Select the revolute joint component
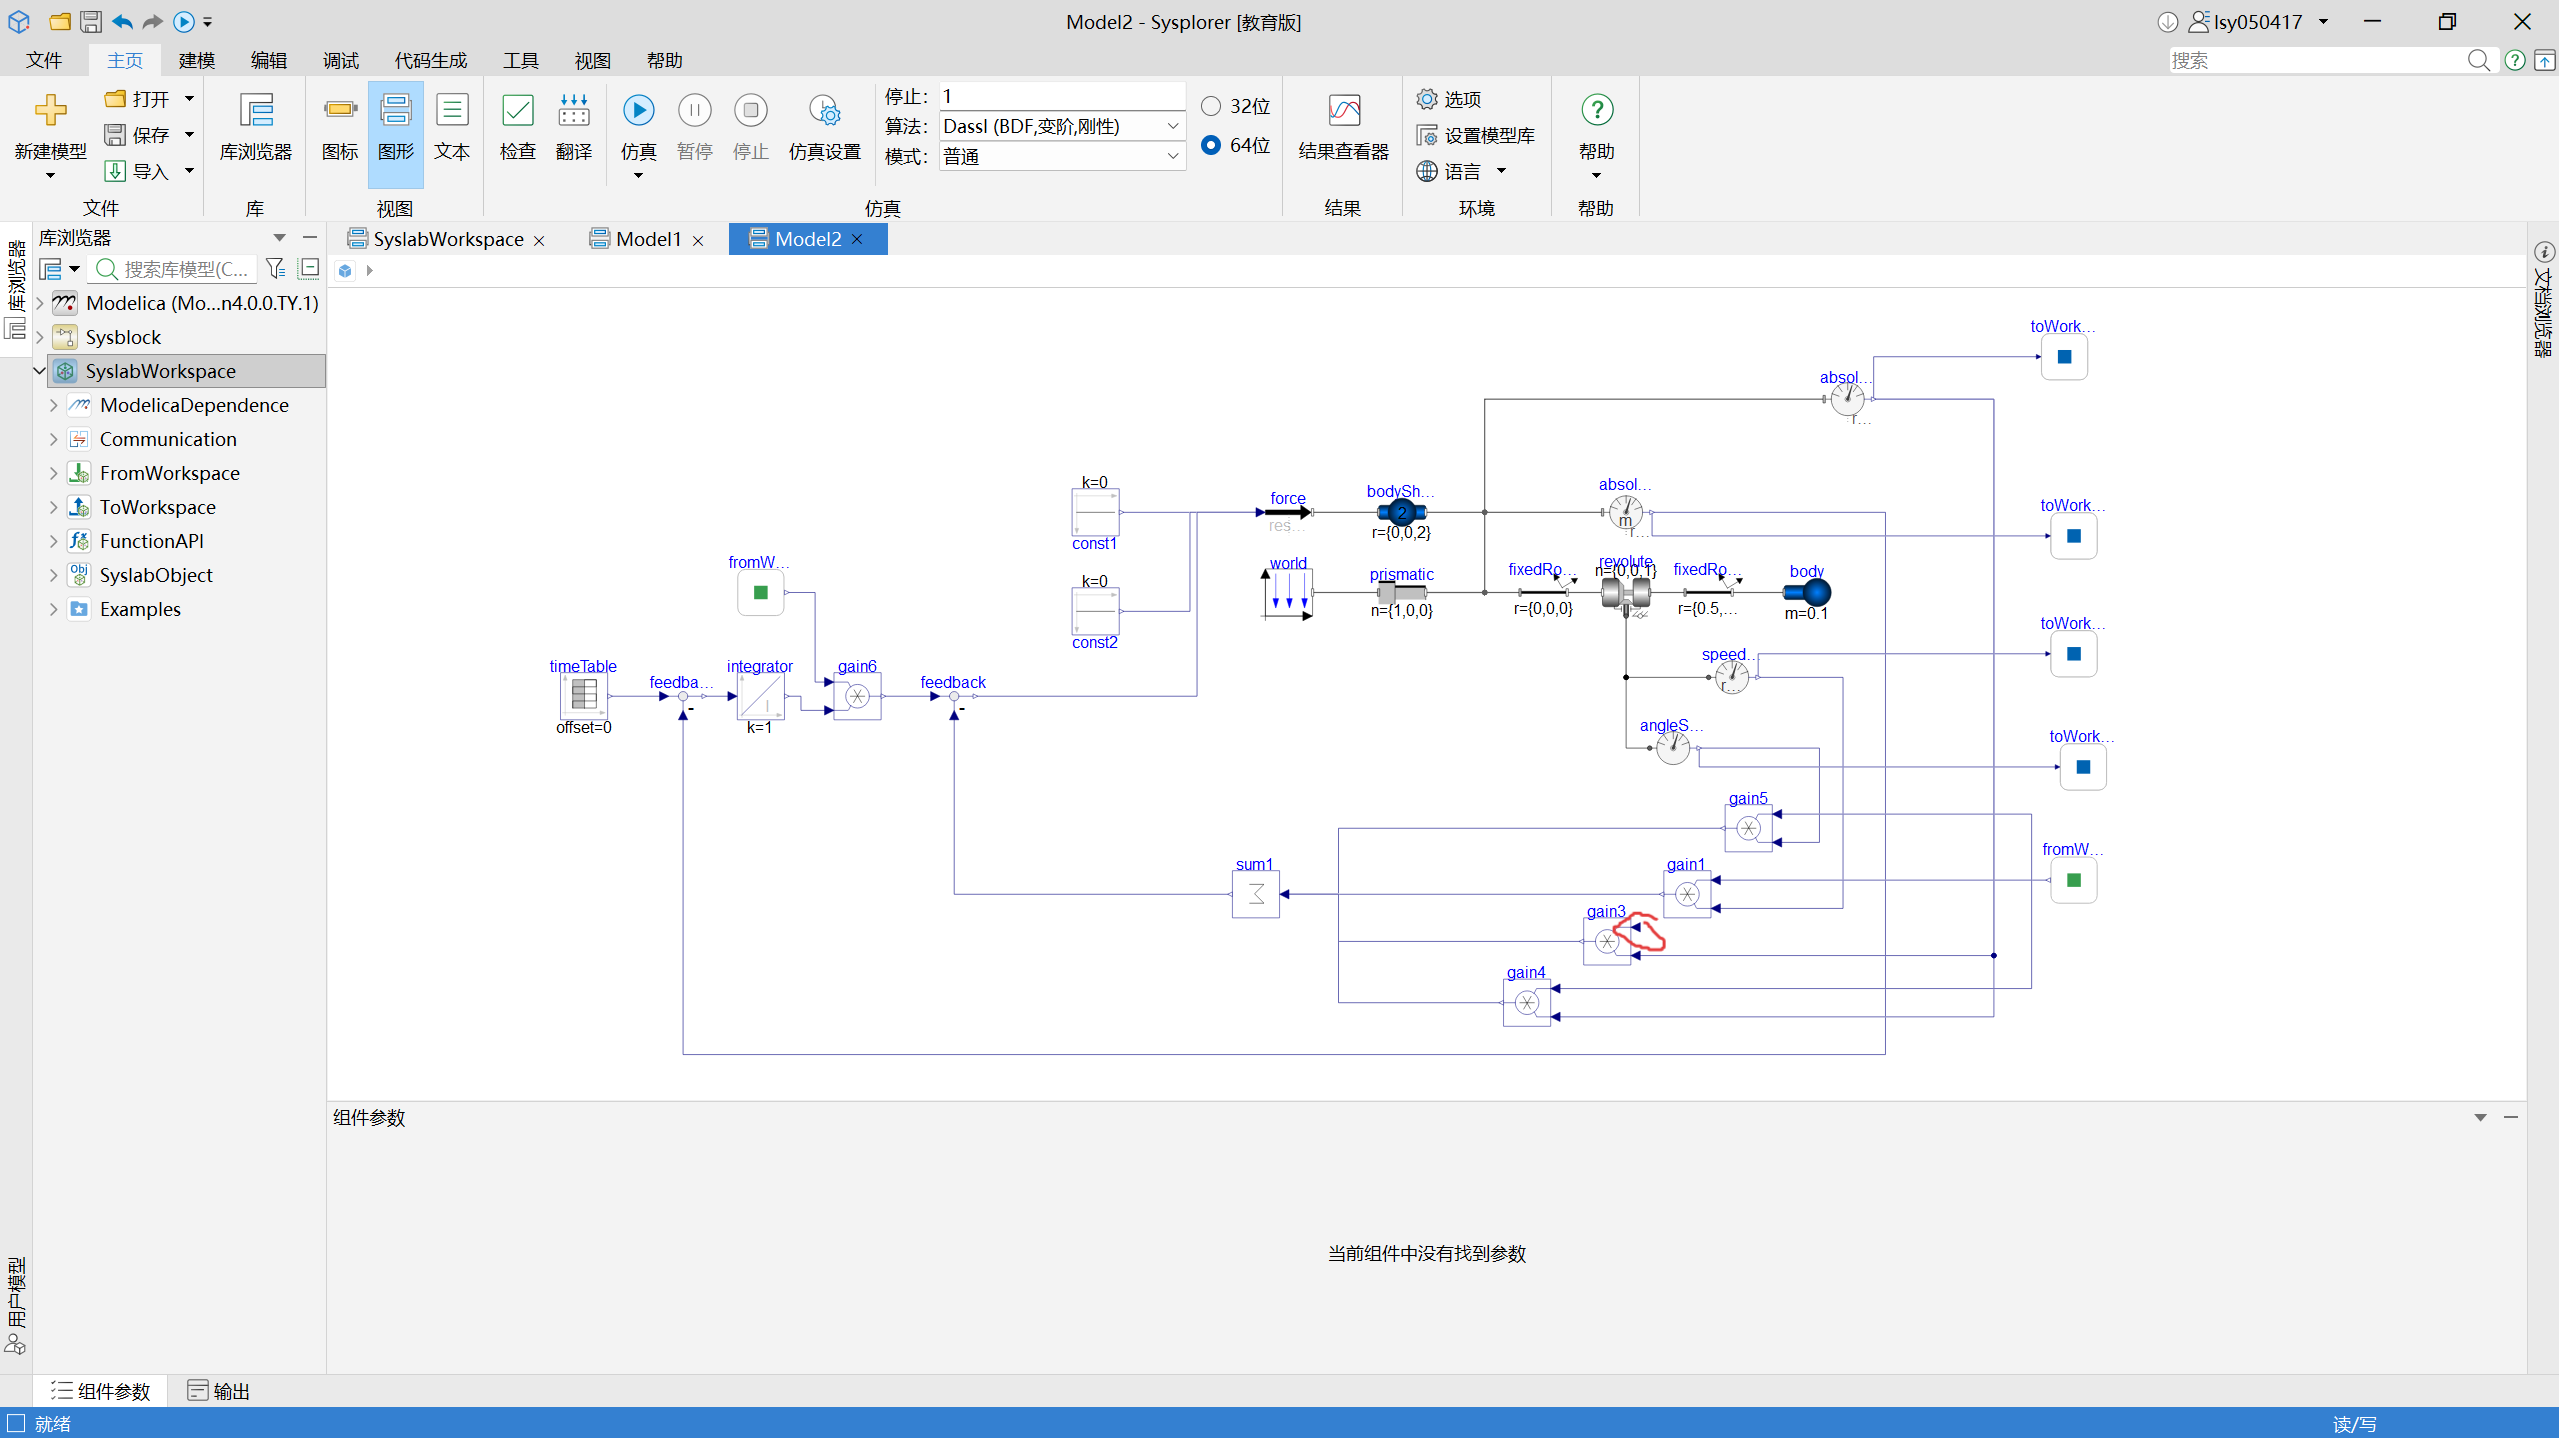The width and height of the screenshot is (2559, 1438). pos(1626,593)
